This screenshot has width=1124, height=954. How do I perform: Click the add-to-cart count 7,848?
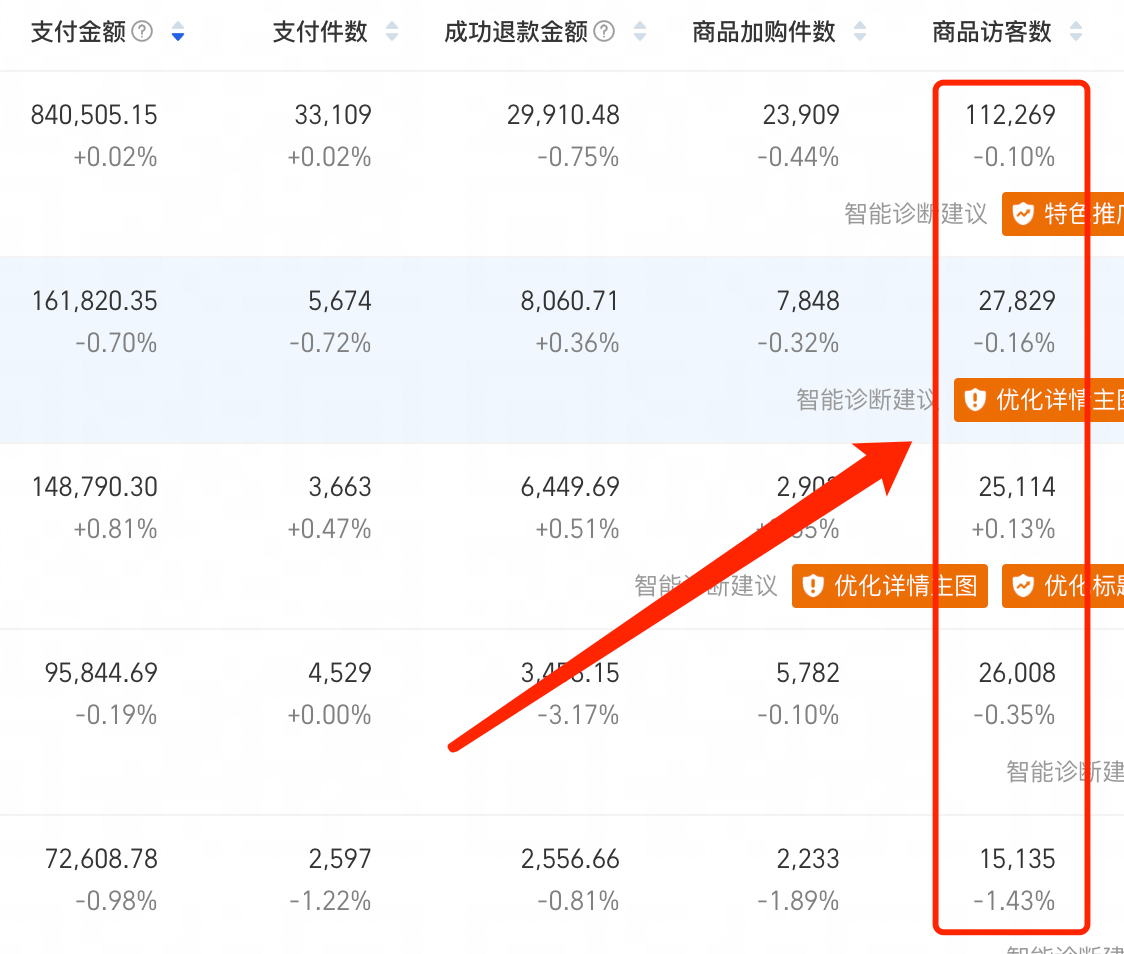[808, 301]
